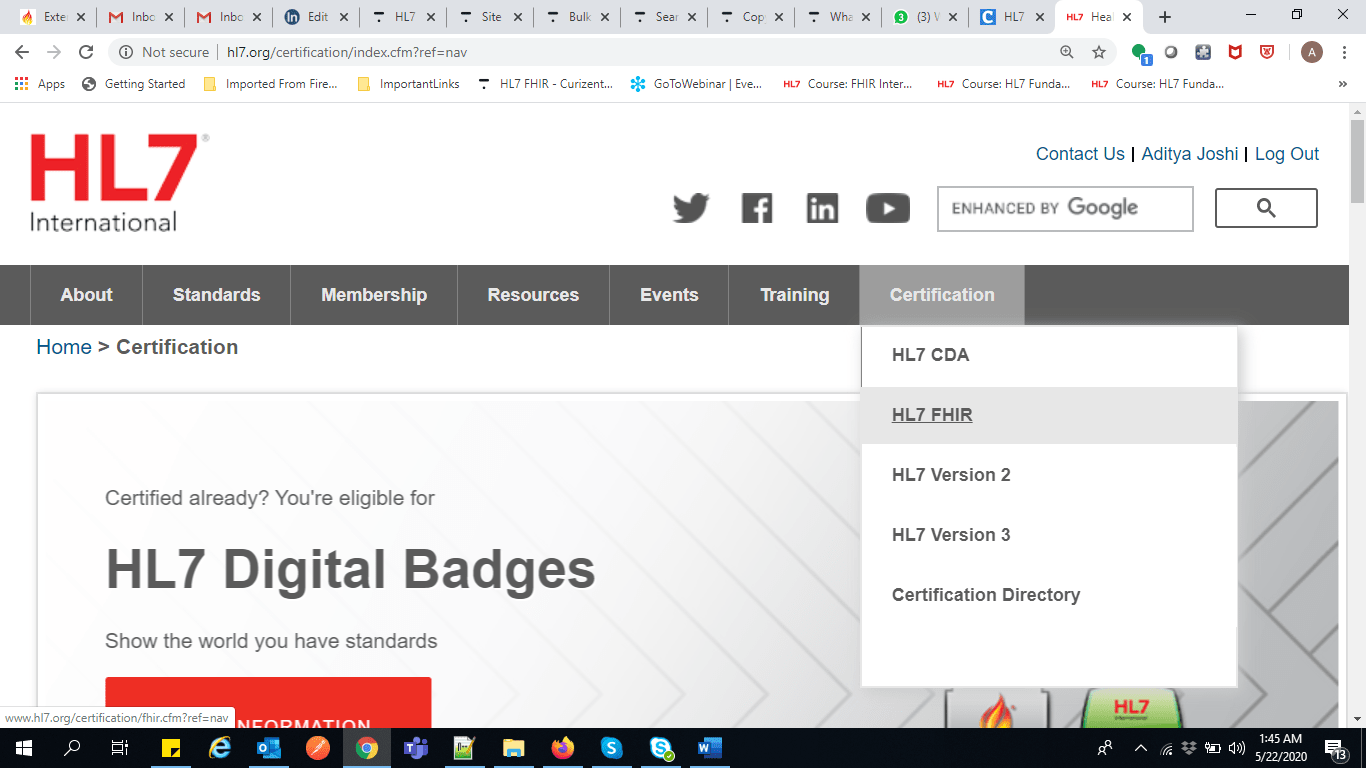
Task: Open the zoom magnifier in address bar
Action: (x=1067, y=52)
